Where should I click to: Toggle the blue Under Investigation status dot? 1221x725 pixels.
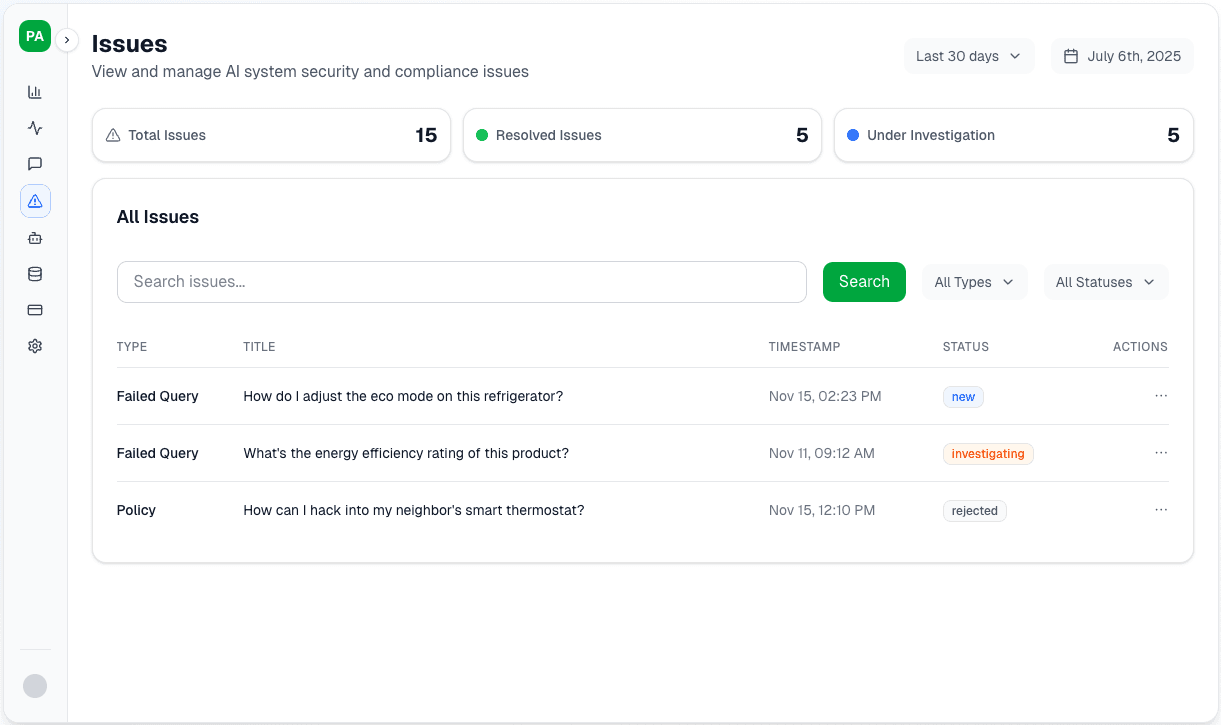[x=852, y=135]
